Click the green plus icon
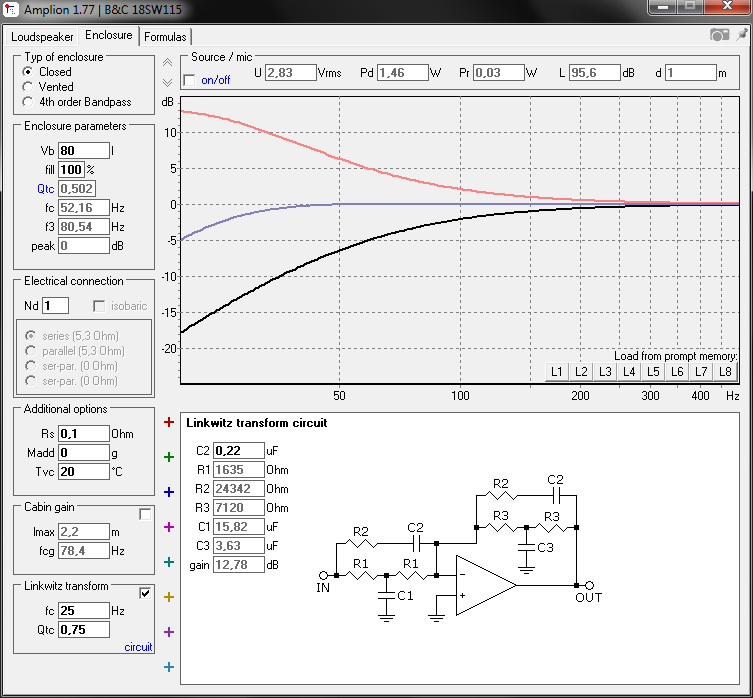The height and width of the screenshot is (698, 753). coord(169,457)
